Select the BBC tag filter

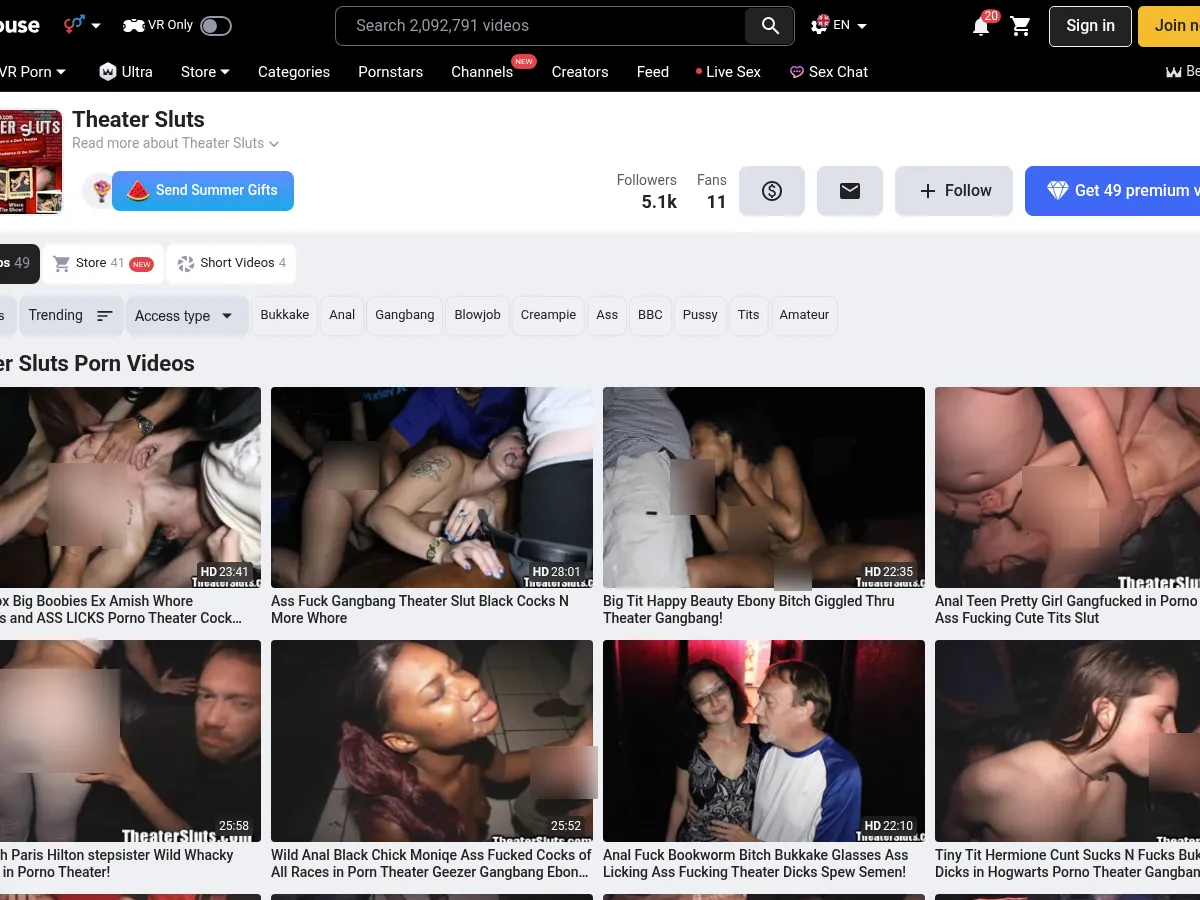(x=651, y=315)
